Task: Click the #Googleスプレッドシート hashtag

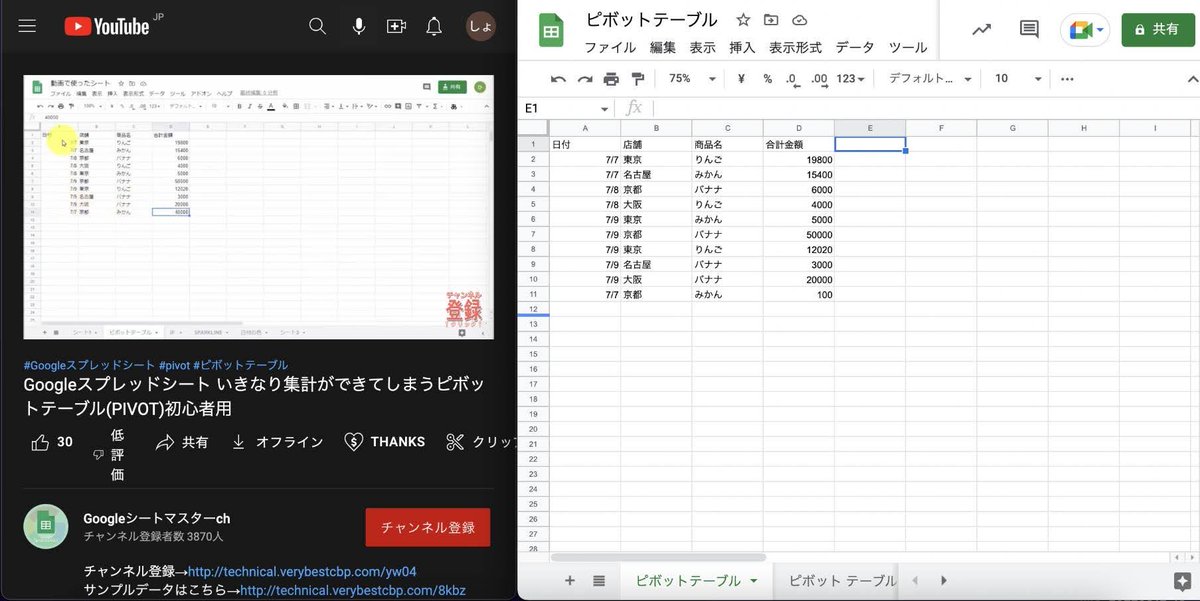Action: (89, 365)
